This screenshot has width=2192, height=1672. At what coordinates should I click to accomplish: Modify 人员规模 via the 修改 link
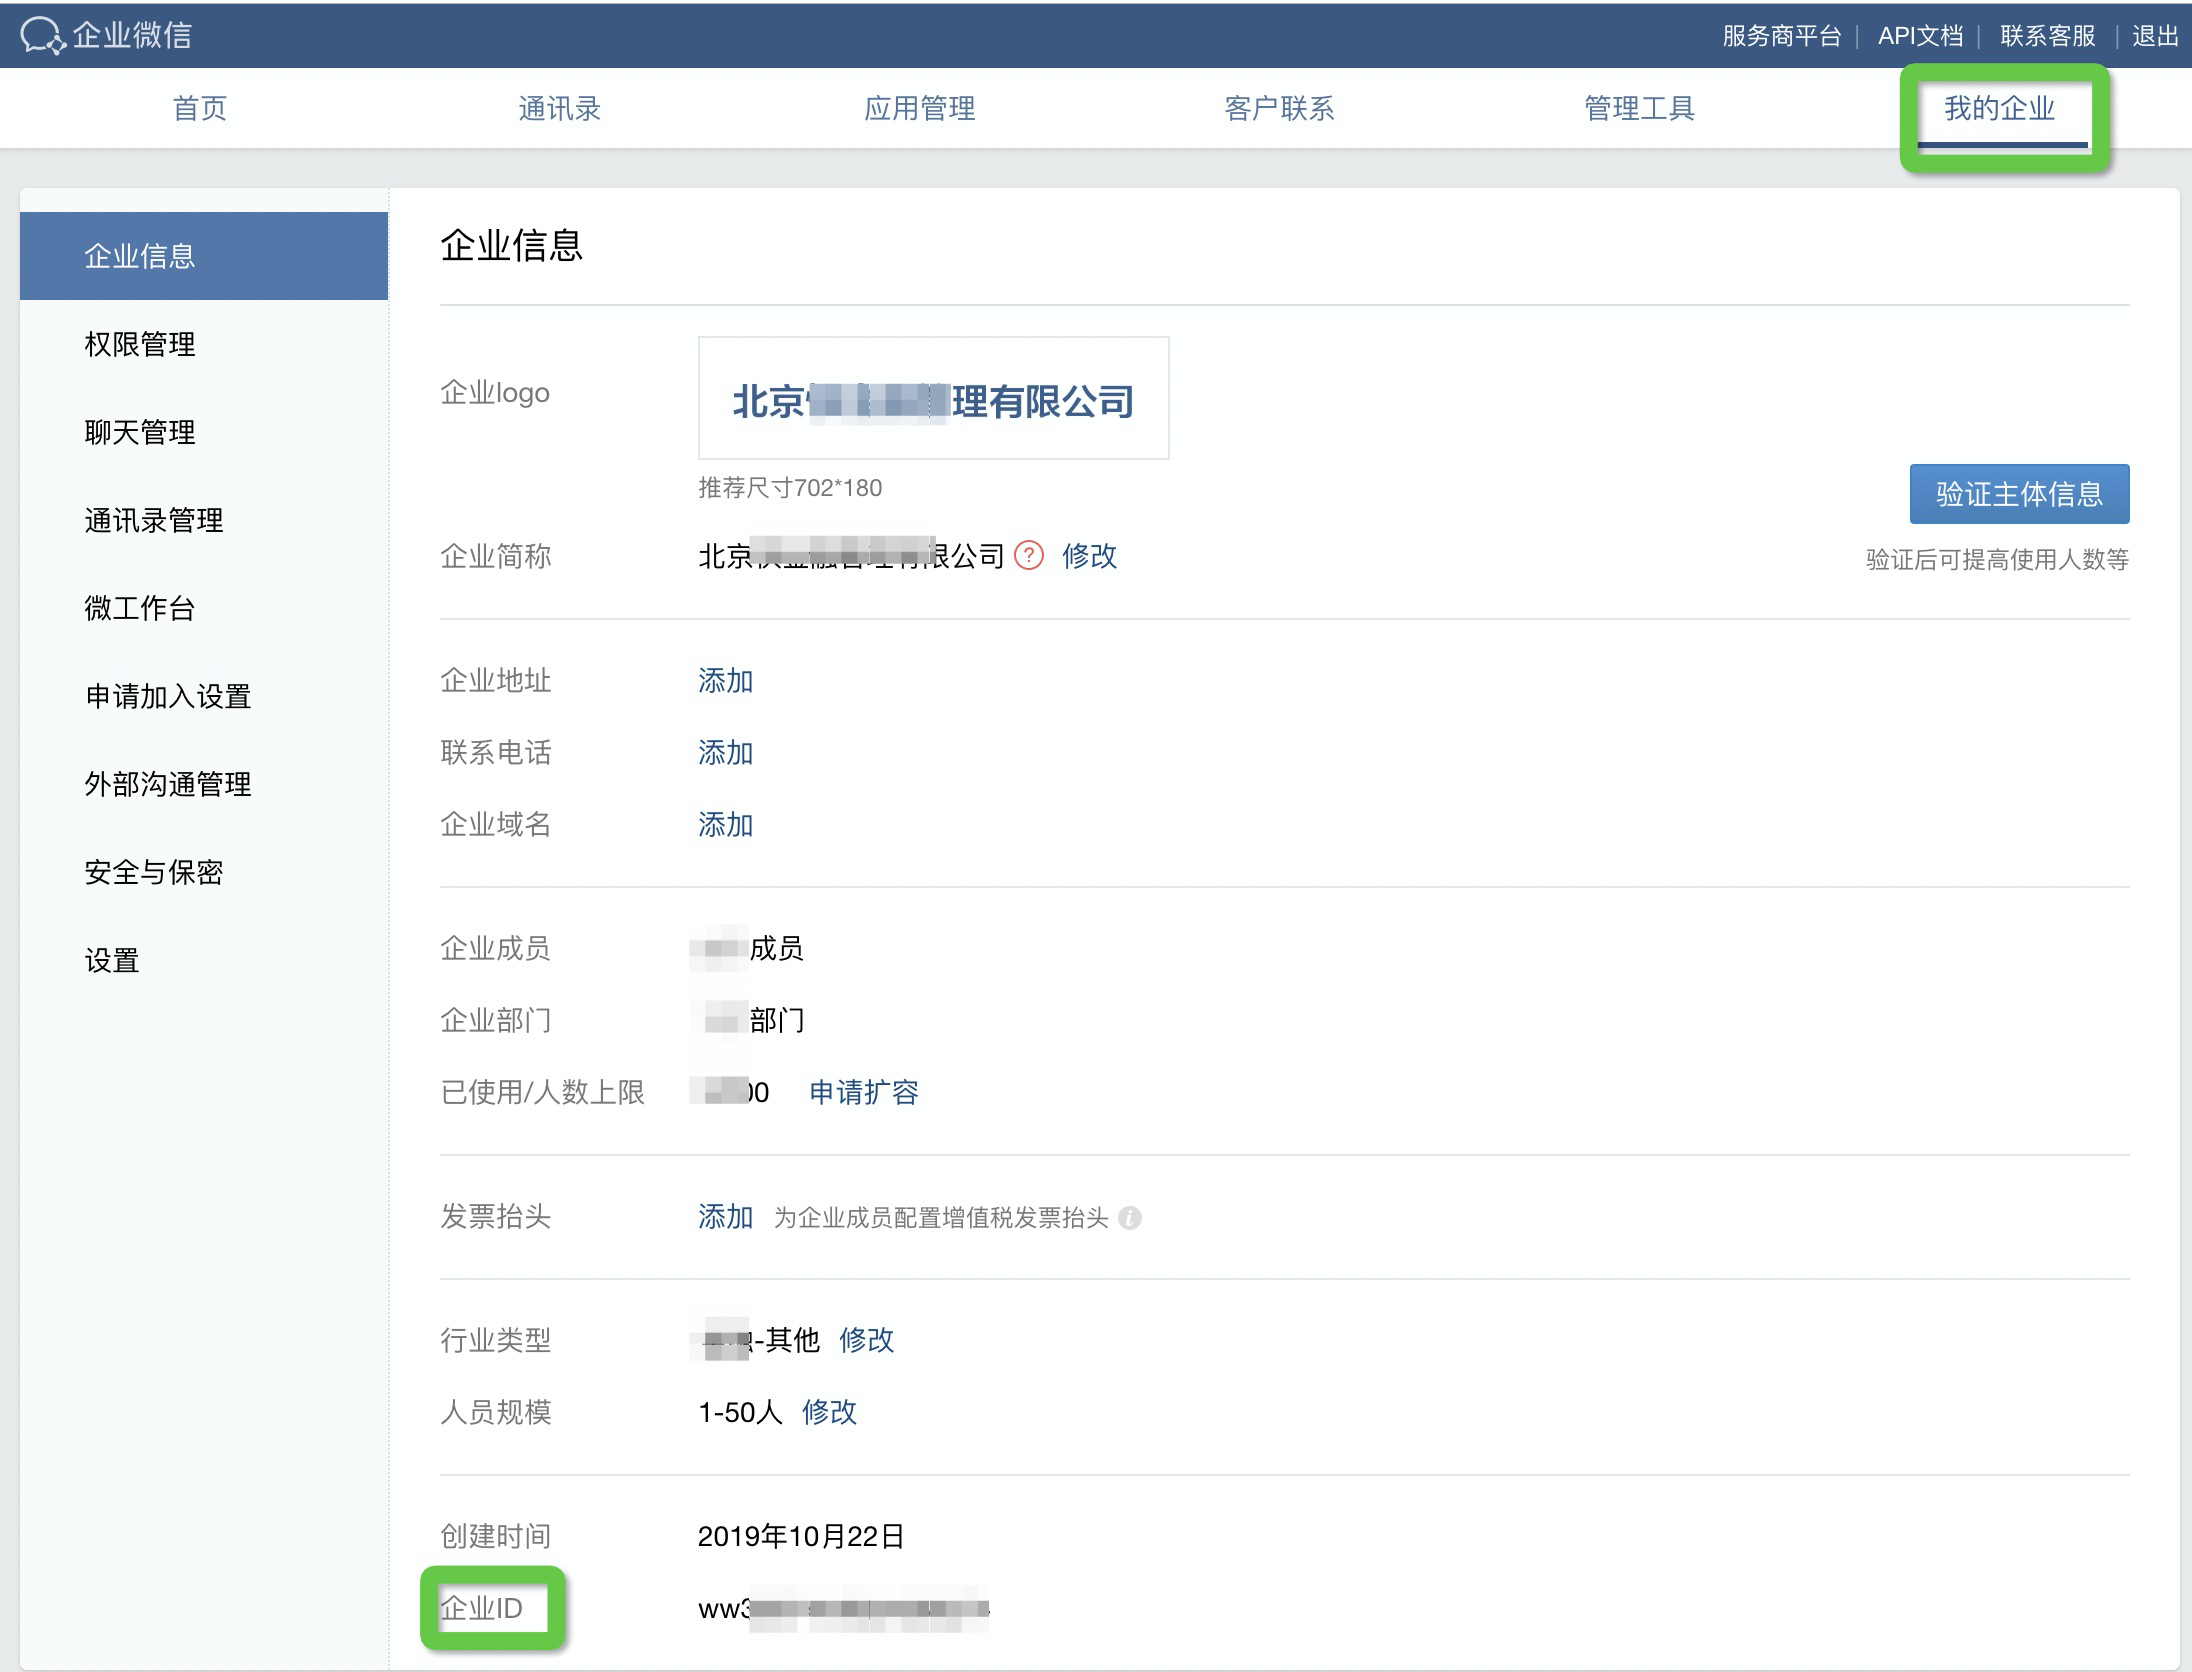829,1413
